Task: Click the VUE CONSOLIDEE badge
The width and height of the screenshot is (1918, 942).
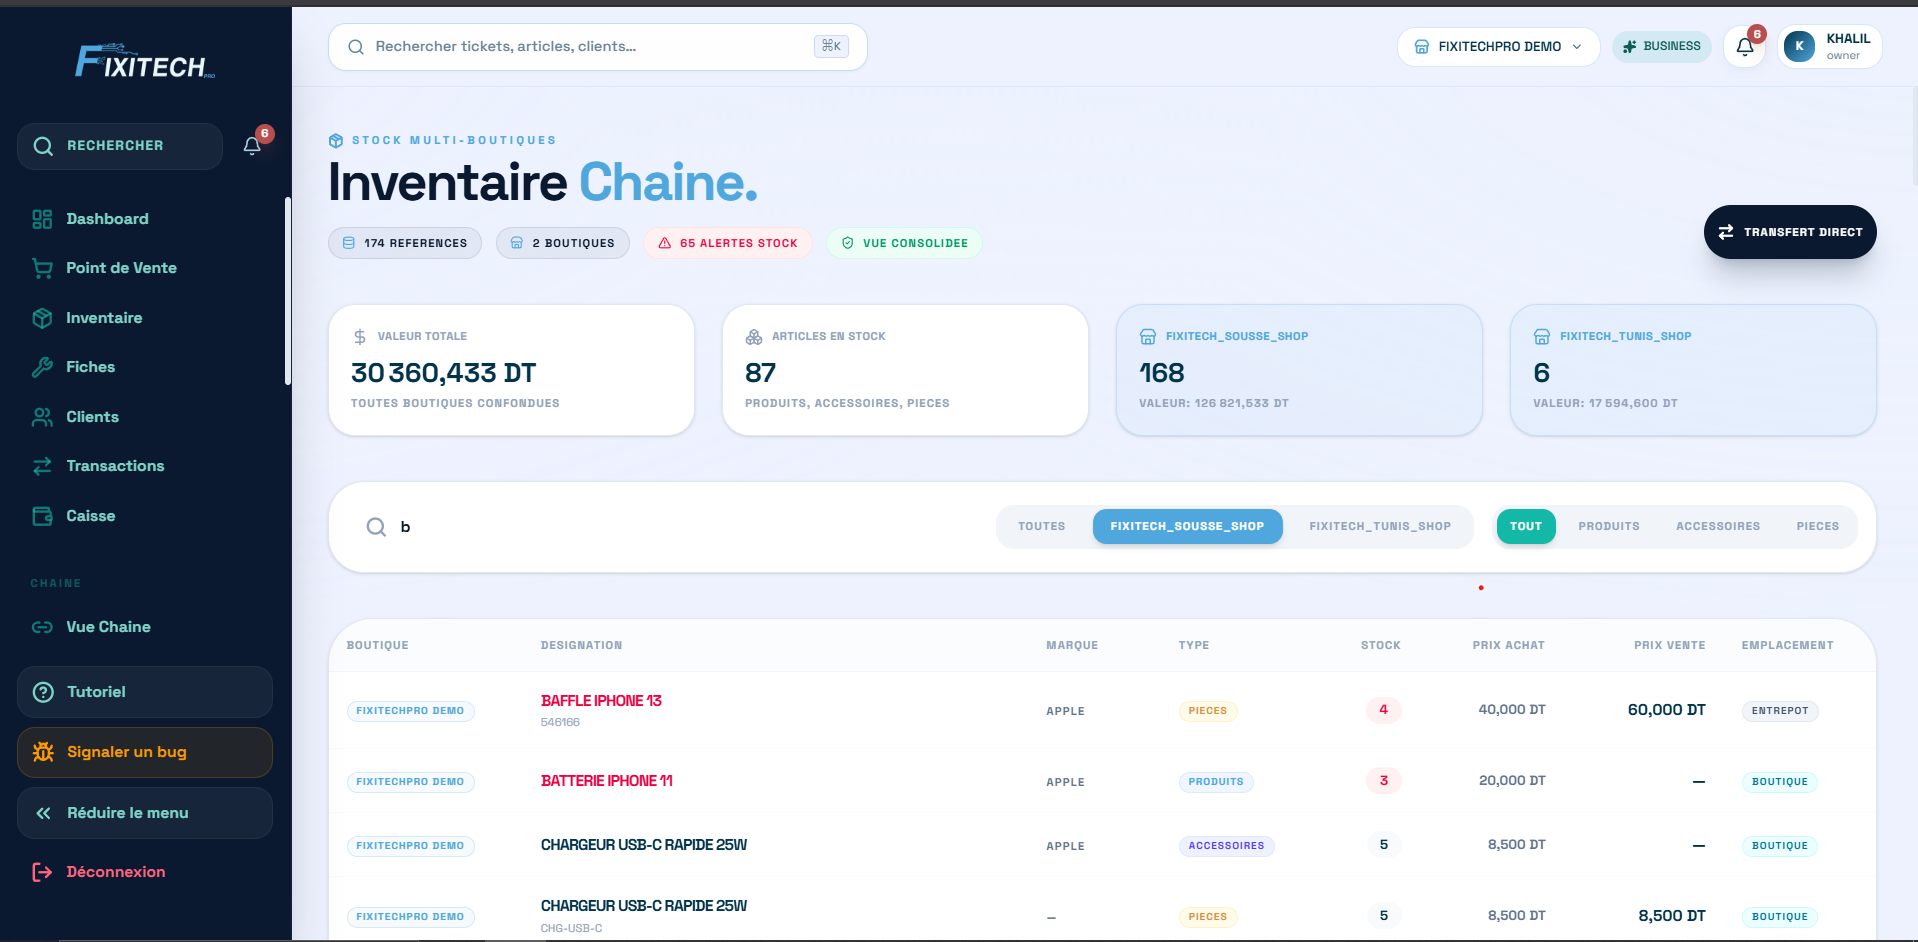Action: [904, 243]
